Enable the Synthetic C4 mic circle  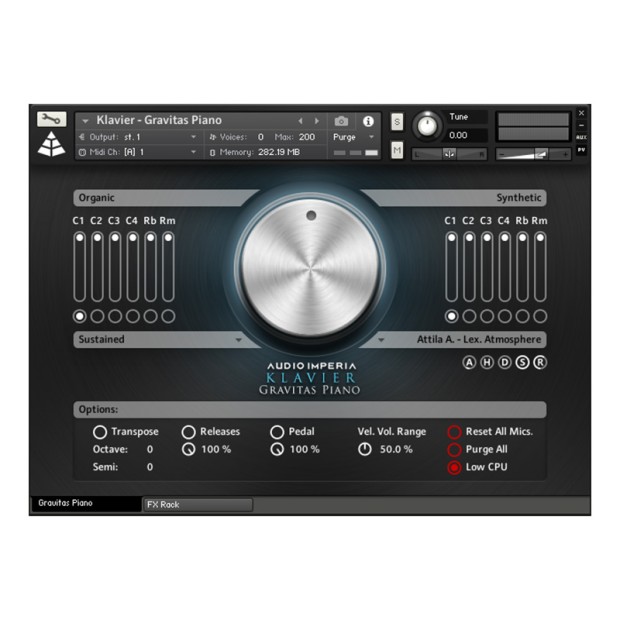pyautogui.click(x=505, y=316)
